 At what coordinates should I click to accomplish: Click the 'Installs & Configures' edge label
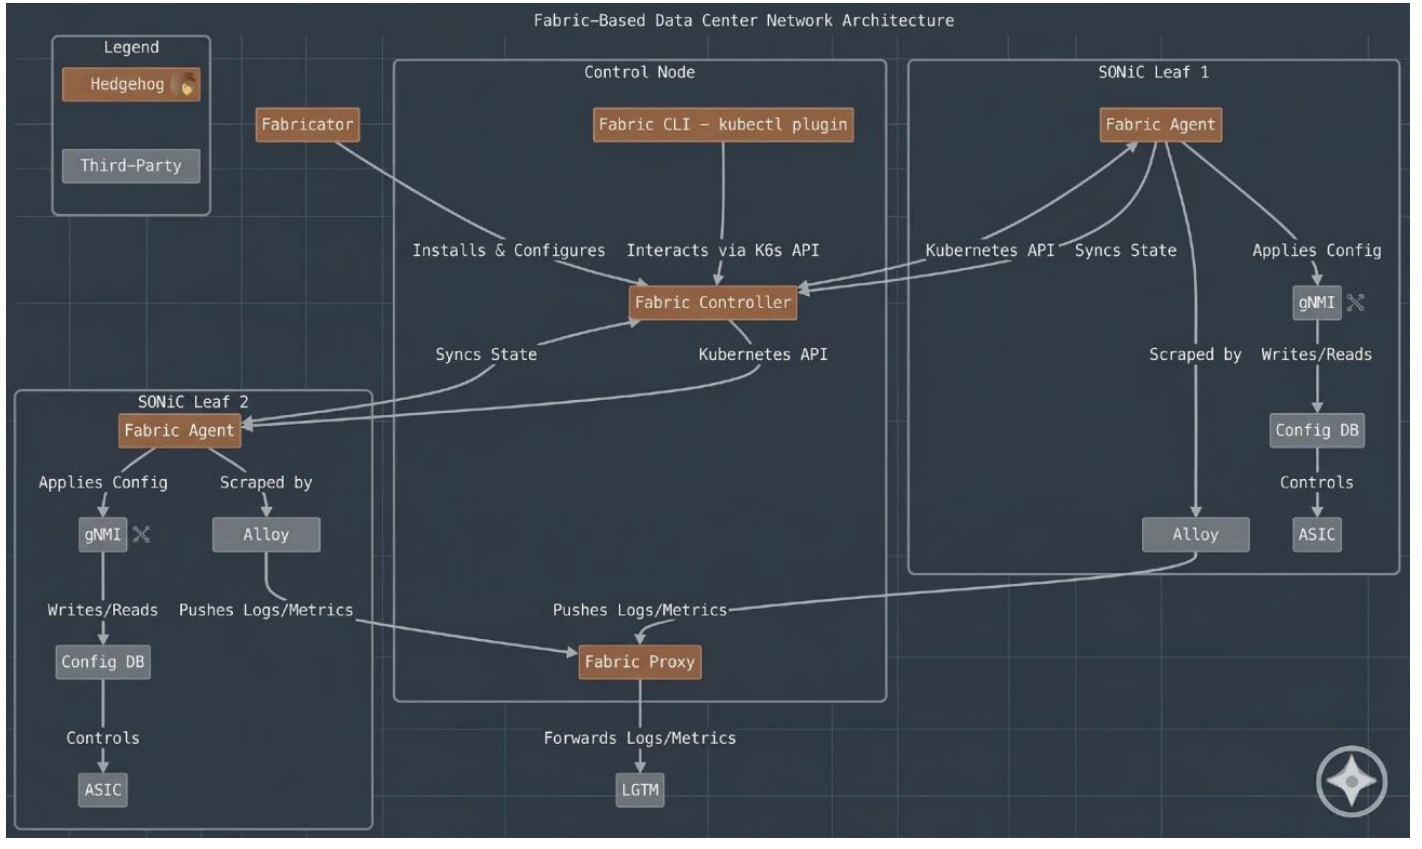(x=509, y=250)
